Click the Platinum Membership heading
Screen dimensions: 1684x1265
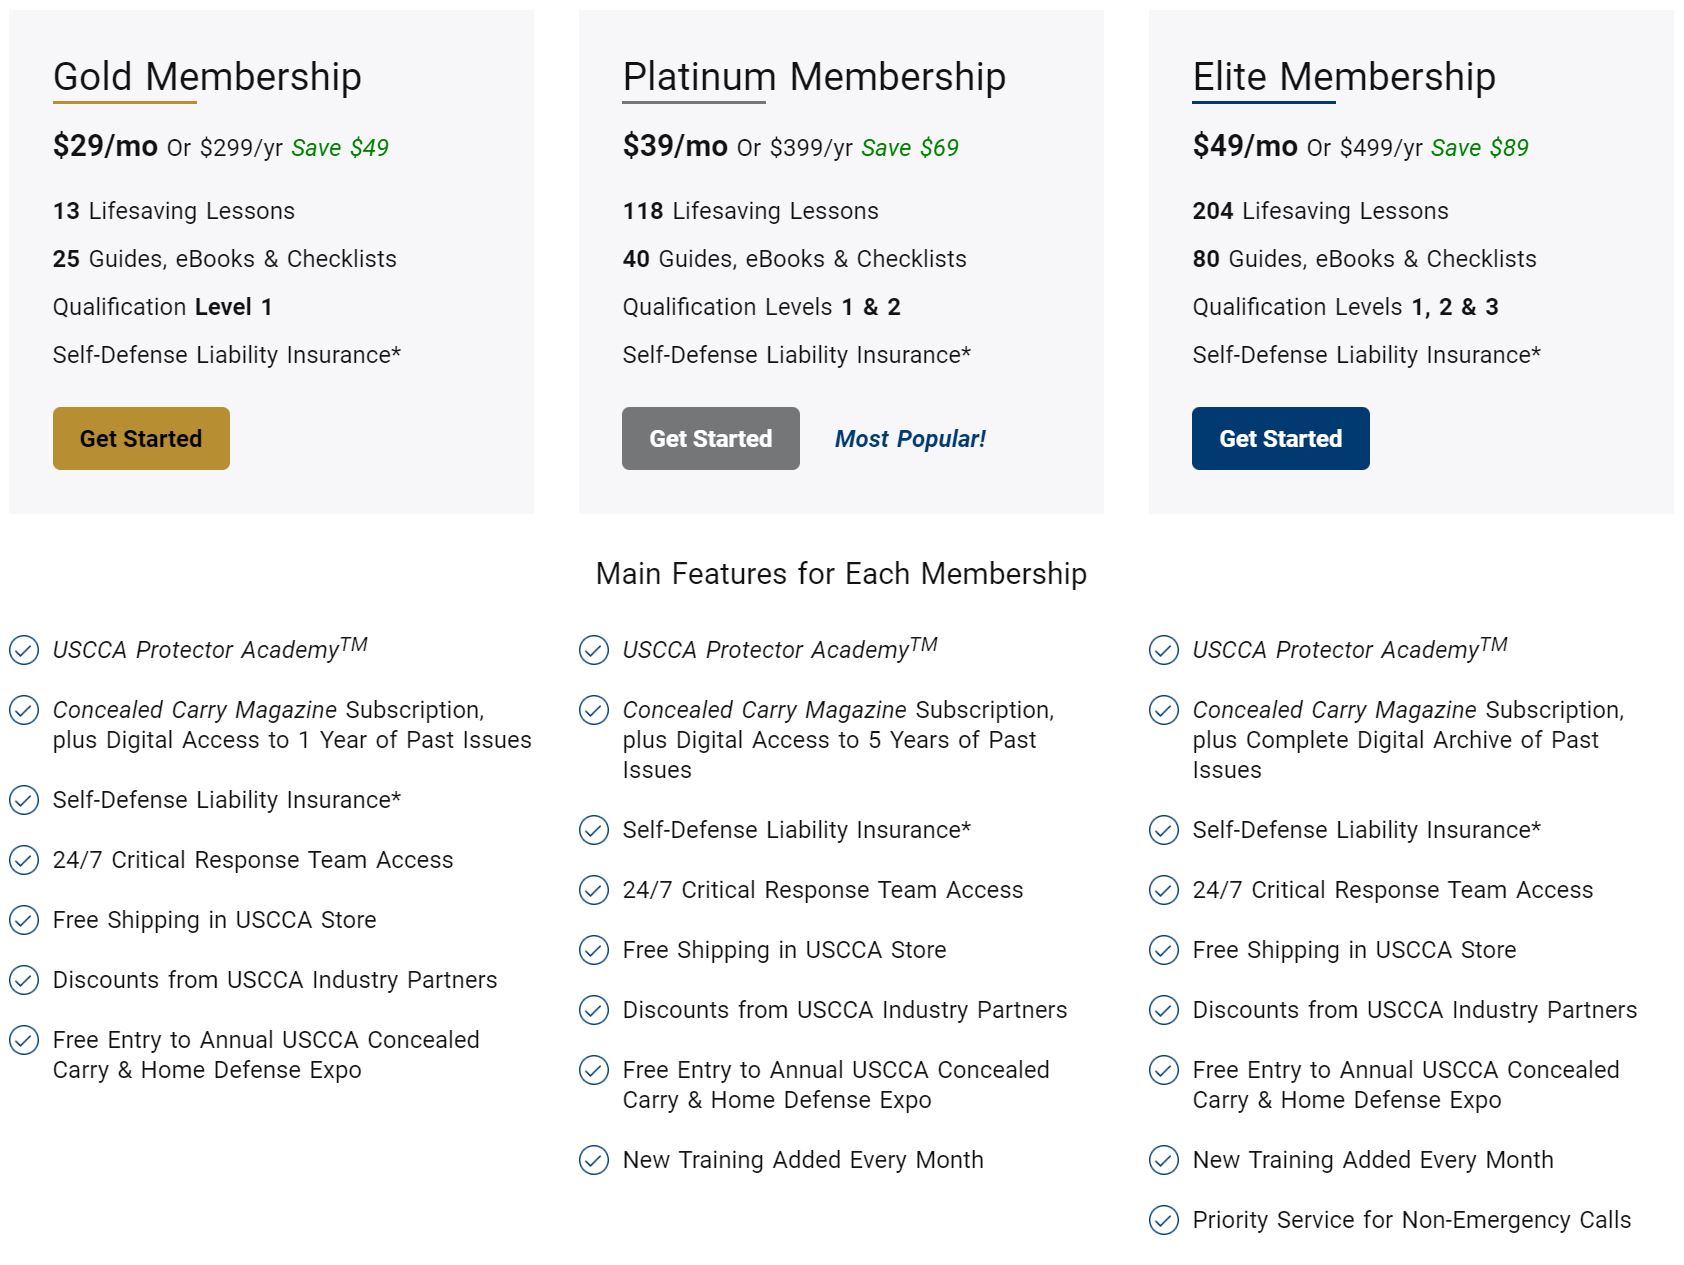(814, 77)
